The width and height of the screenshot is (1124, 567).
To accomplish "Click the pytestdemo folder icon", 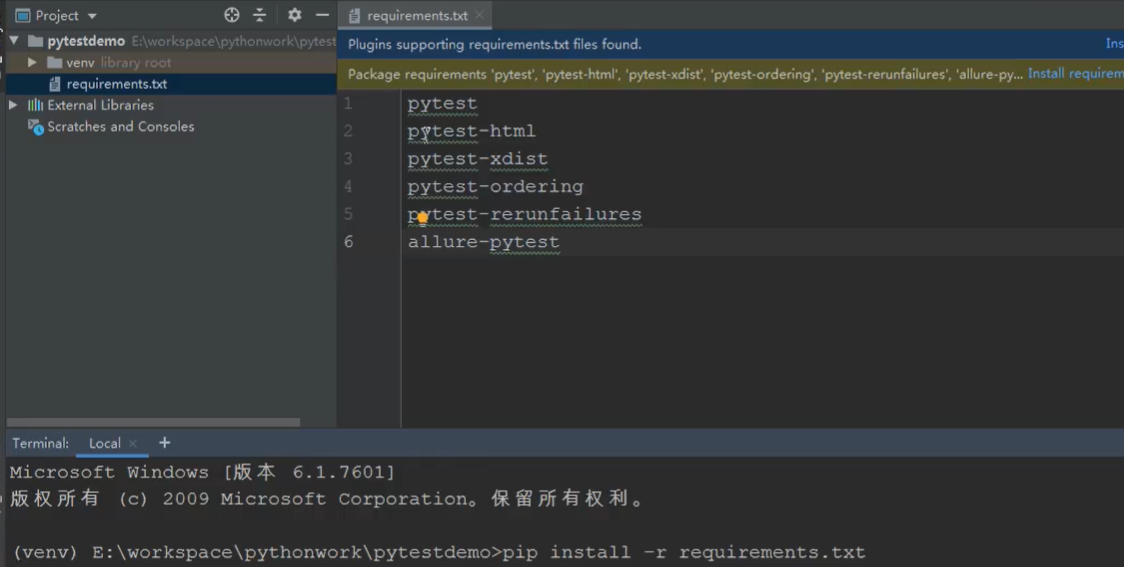I will tap(35, 41).
